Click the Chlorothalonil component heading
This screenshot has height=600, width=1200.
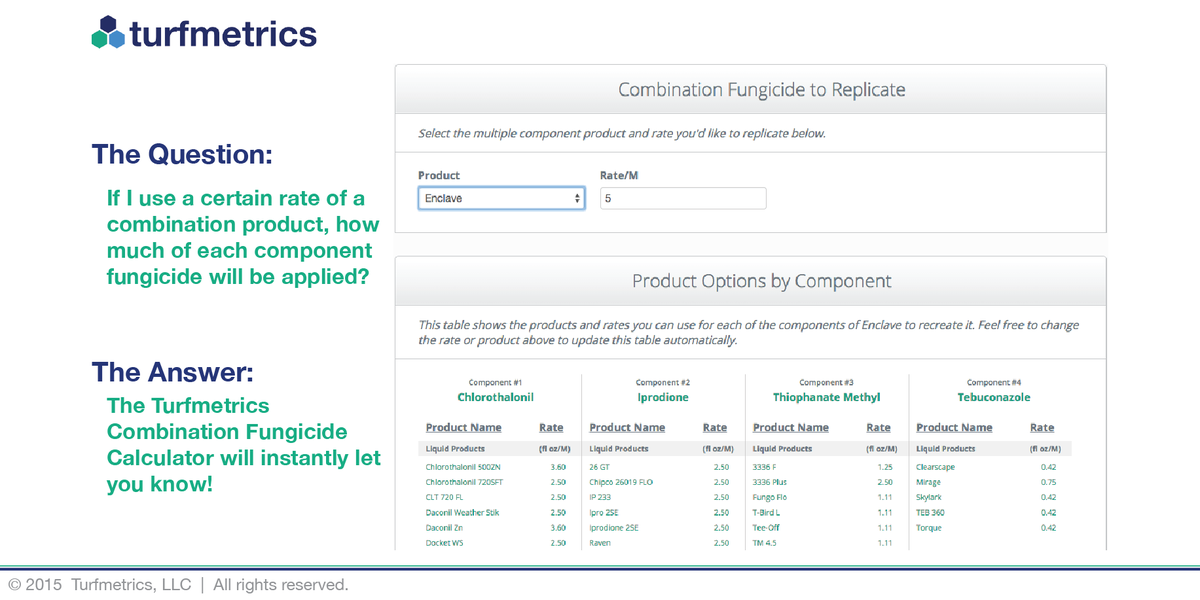(x=496, y=397)
